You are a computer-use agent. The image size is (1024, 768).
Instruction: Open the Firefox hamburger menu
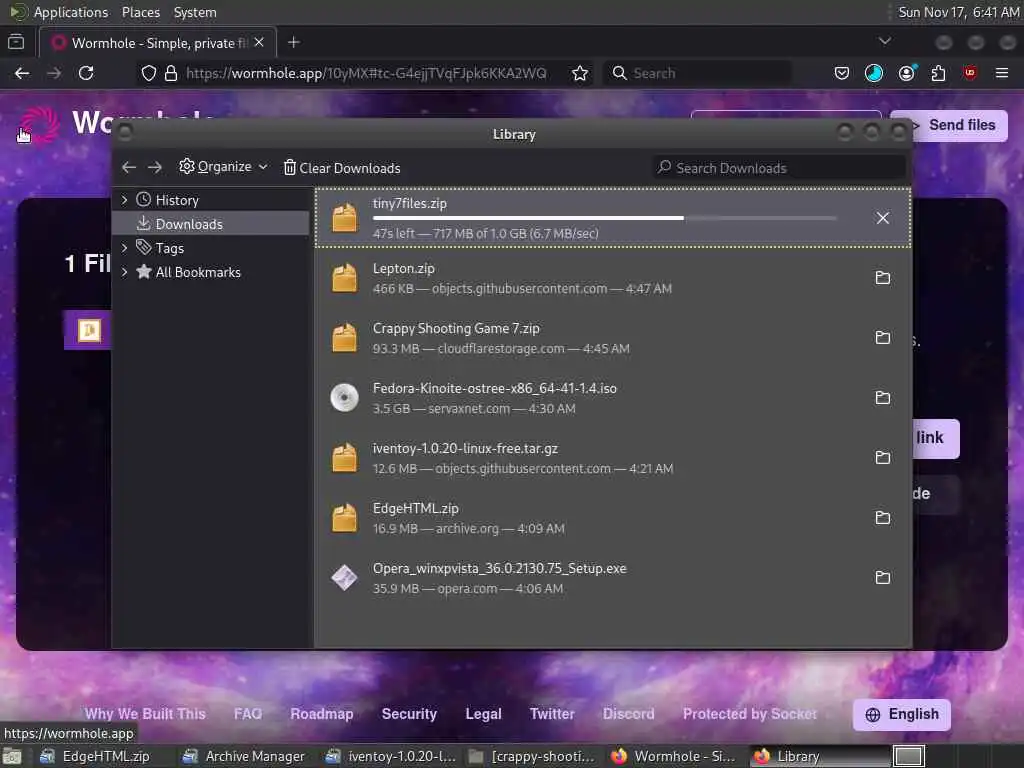[1002, 73]
